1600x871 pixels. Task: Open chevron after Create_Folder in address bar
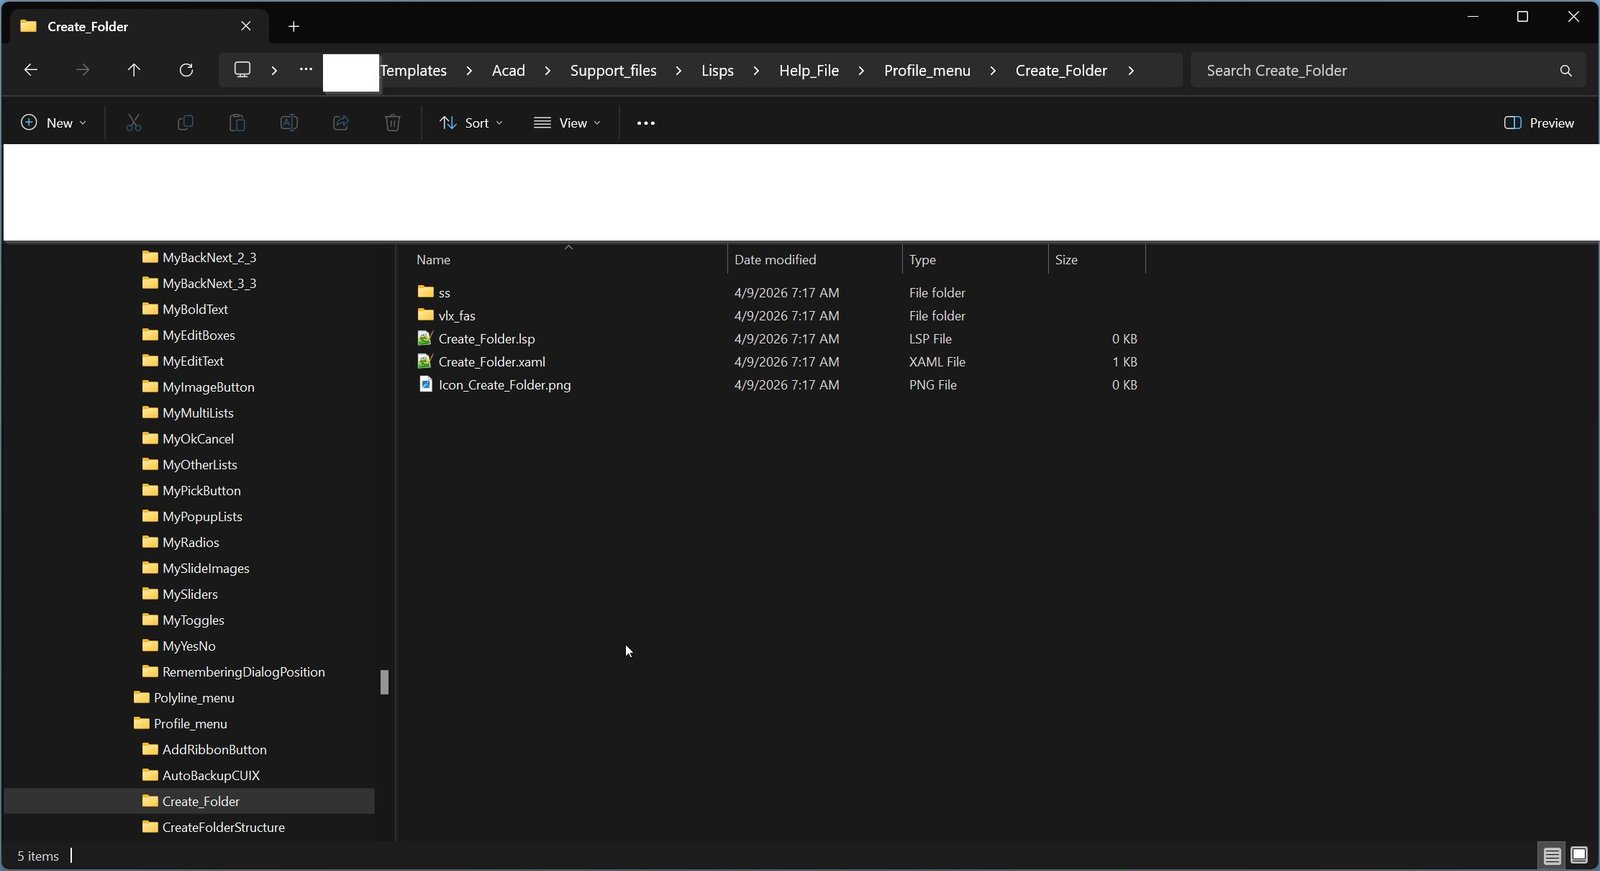click(1131, 71)
